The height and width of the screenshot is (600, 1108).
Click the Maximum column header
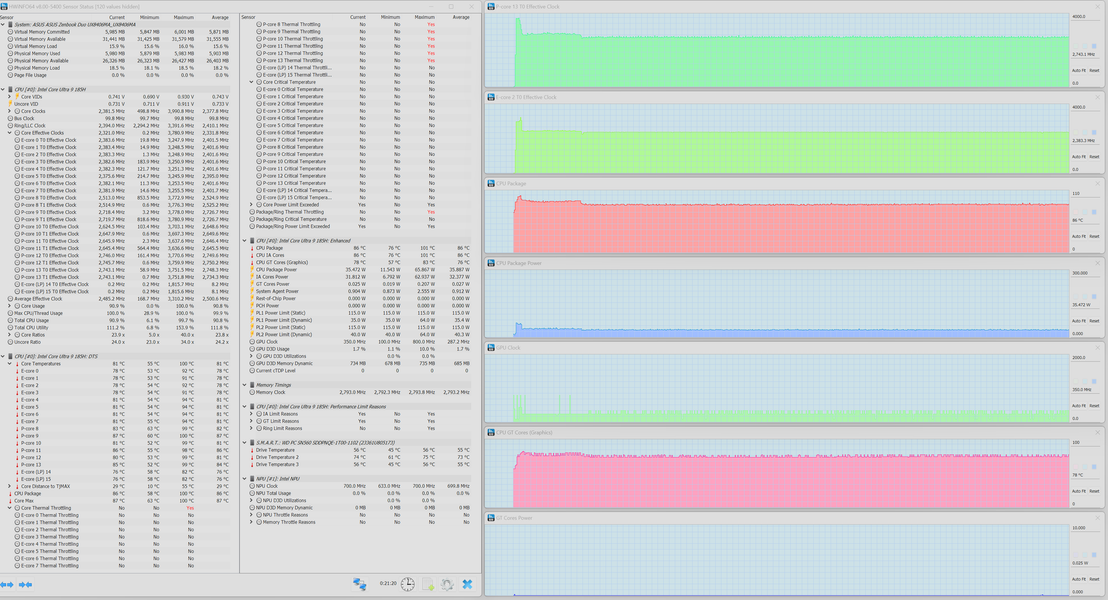pyautogui.click(x=184, y=17)
